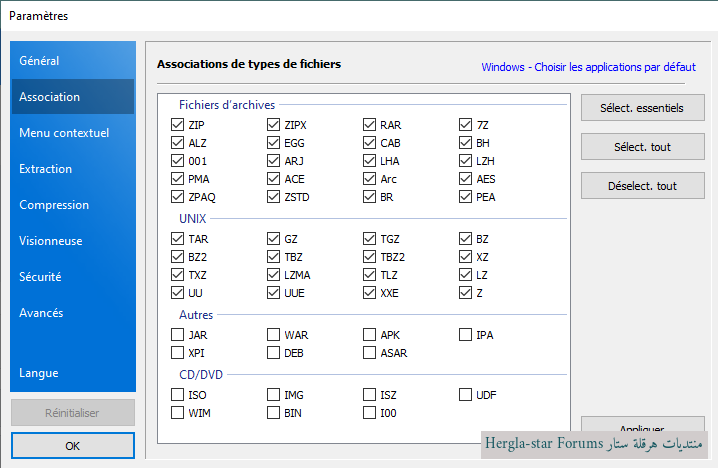The image size is (718, 468).
Task: Click the Déselect. tout button
Action: click(x=642, y=185)
